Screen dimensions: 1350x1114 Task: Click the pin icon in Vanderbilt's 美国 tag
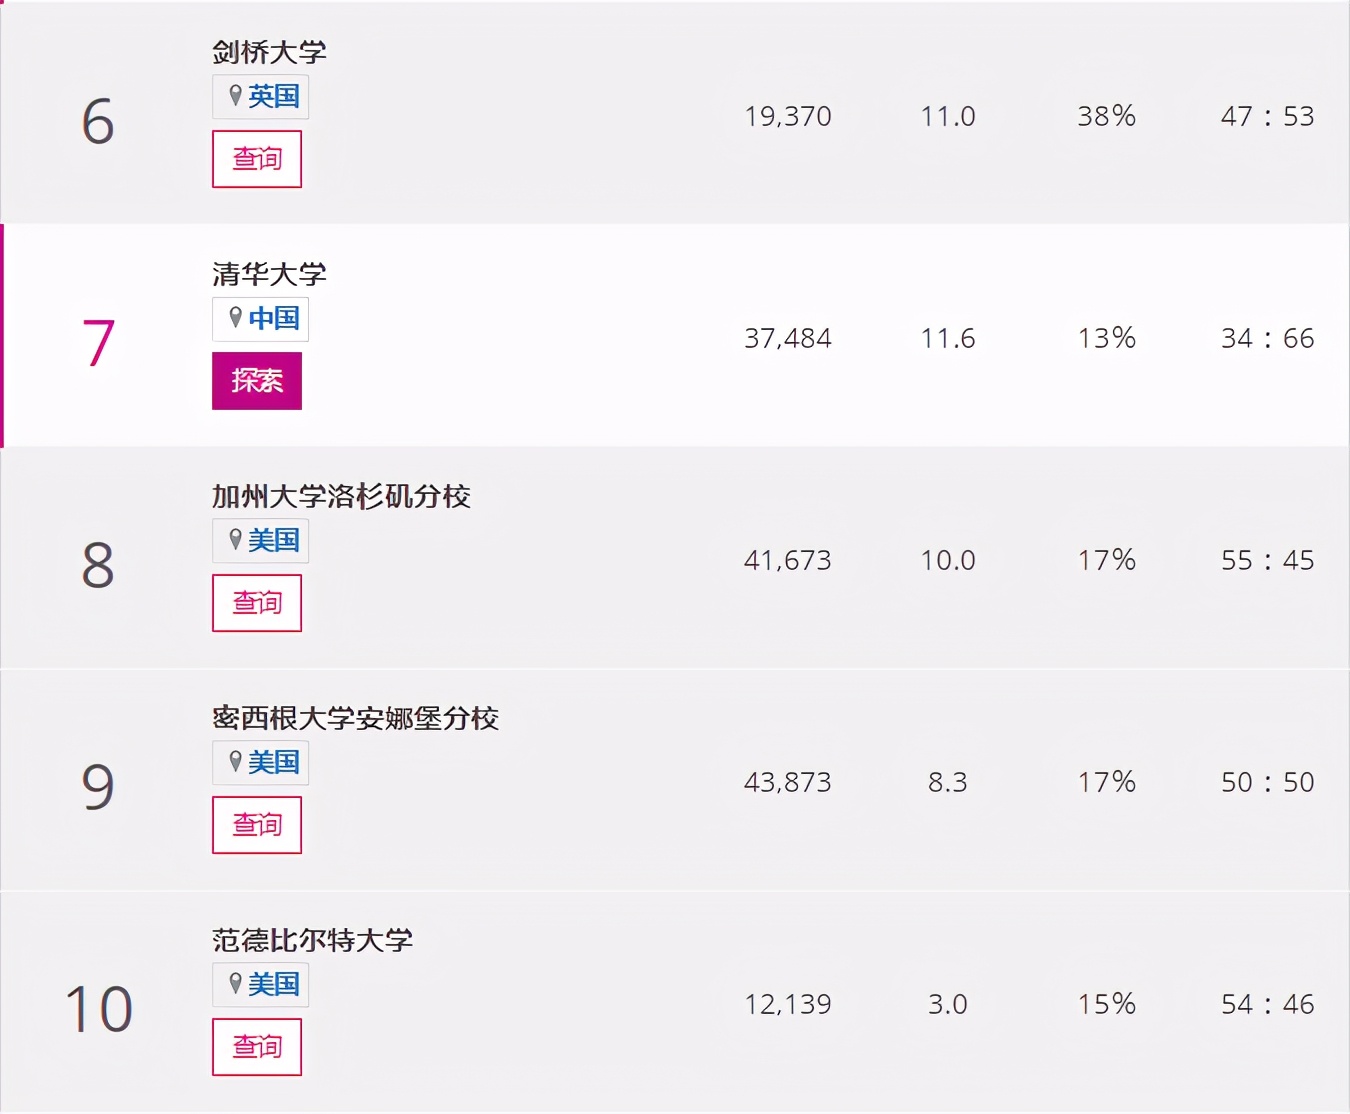pyautogui.click(x=236, y=984)
